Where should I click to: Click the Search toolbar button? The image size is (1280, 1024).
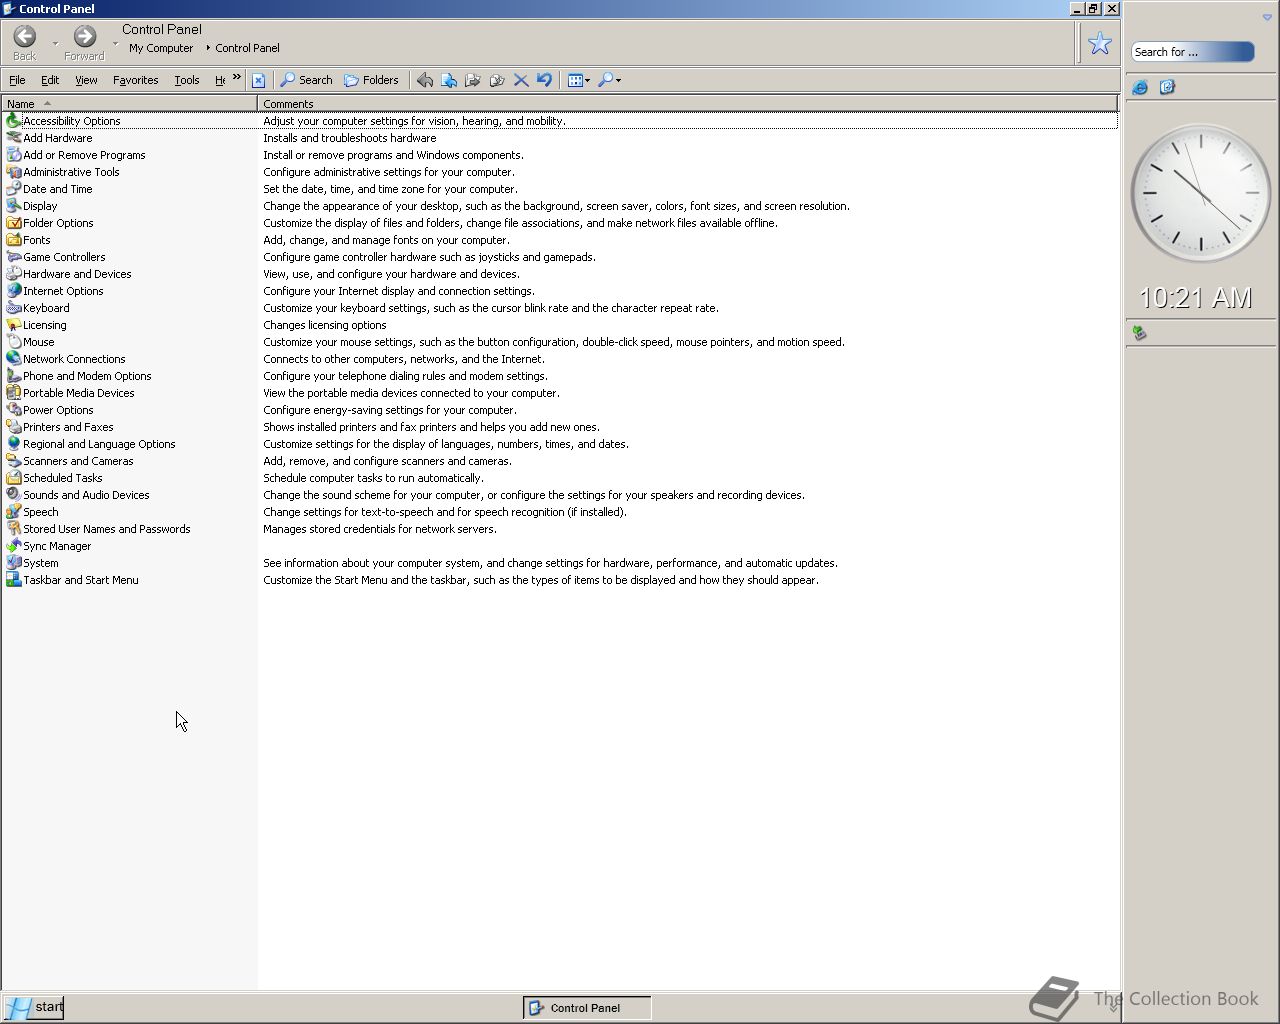click(306, 80)
